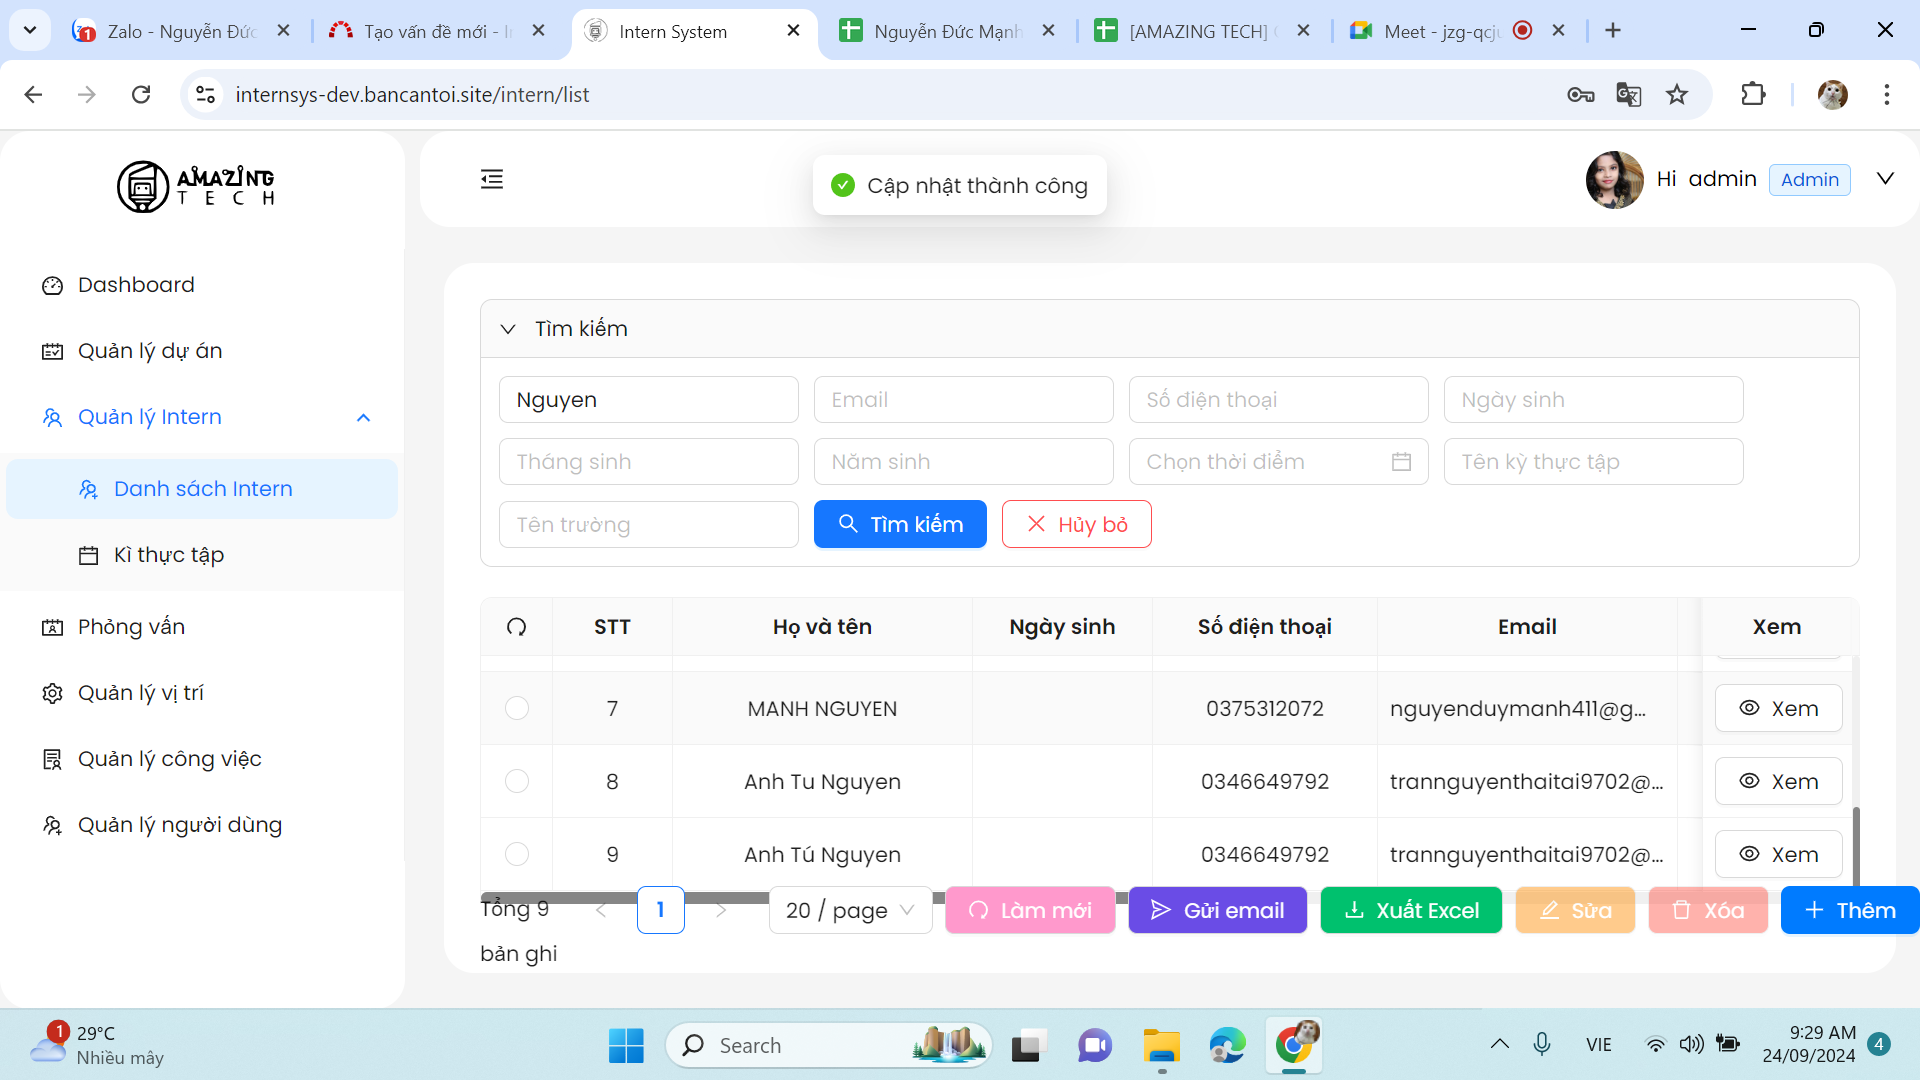Click the calendar icon in Chọn thời điểm
Viewport: 1920px width, 1080px height.
tap(1401, 462)
